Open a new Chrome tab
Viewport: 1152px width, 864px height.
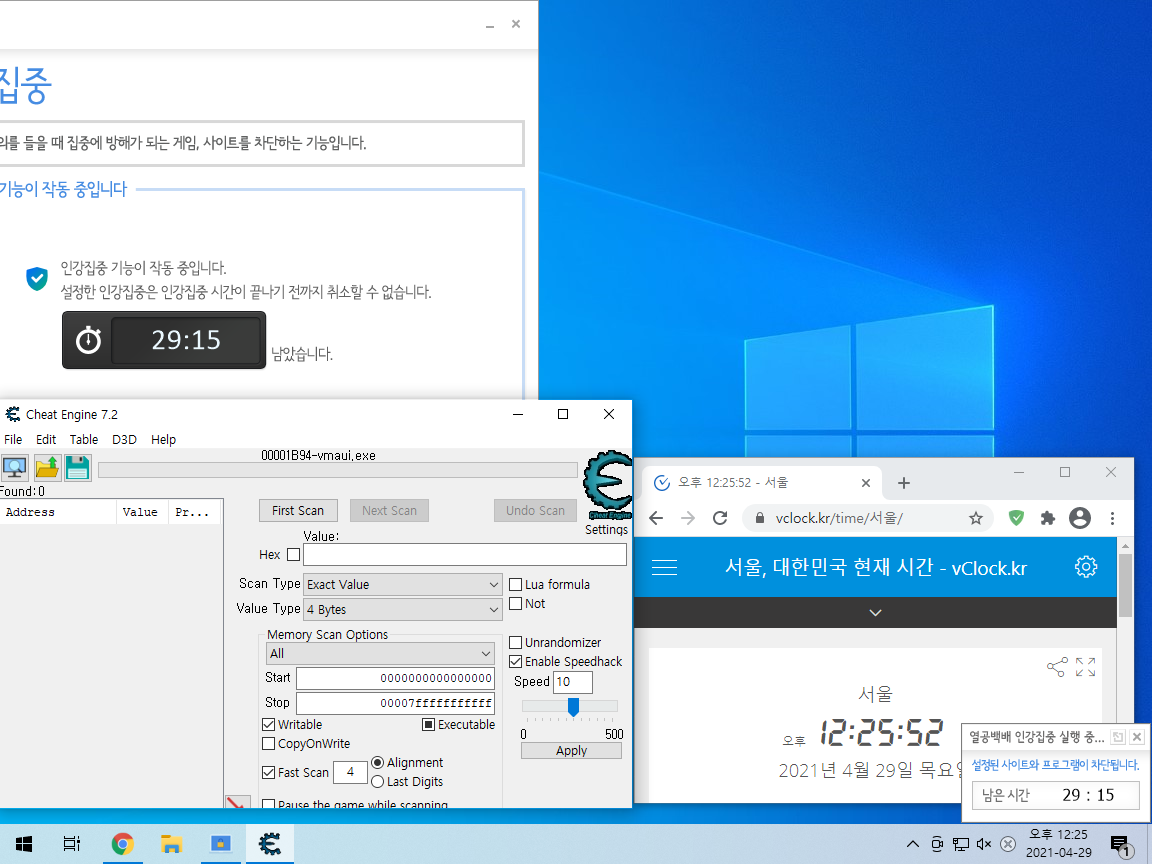point(904,483)
